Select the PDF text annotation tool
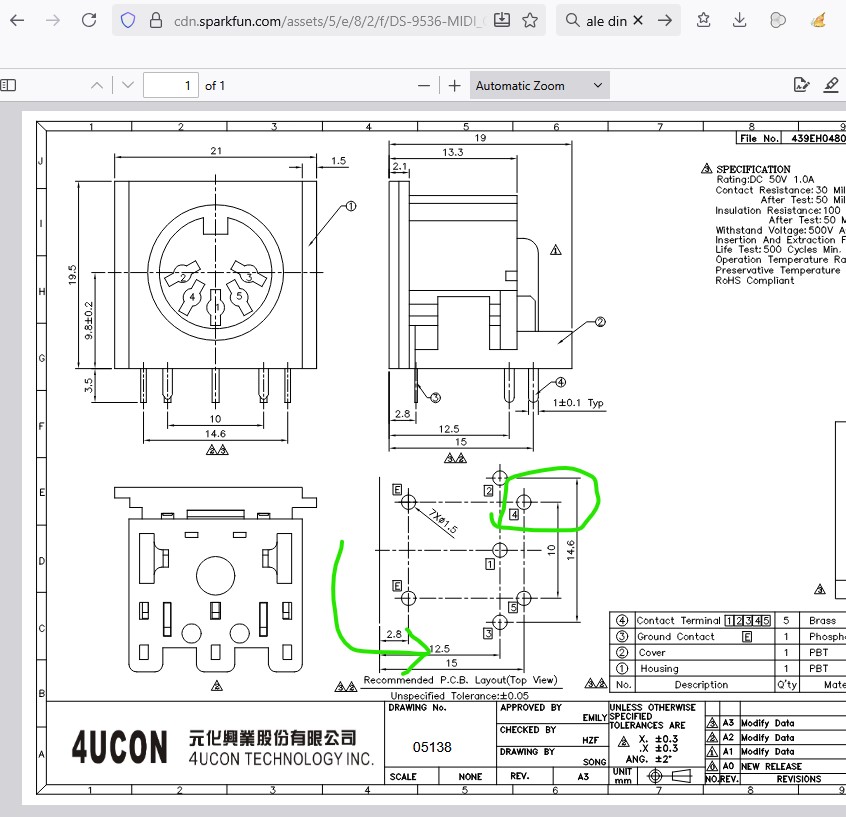846x817 pixels. (800, 86)
